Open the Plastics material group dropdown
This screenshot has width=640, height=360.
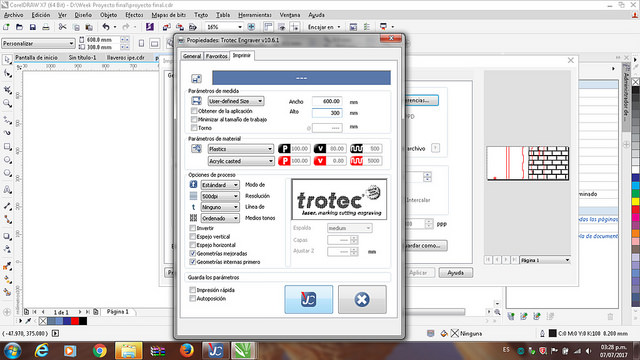click(x=241, y=149)
